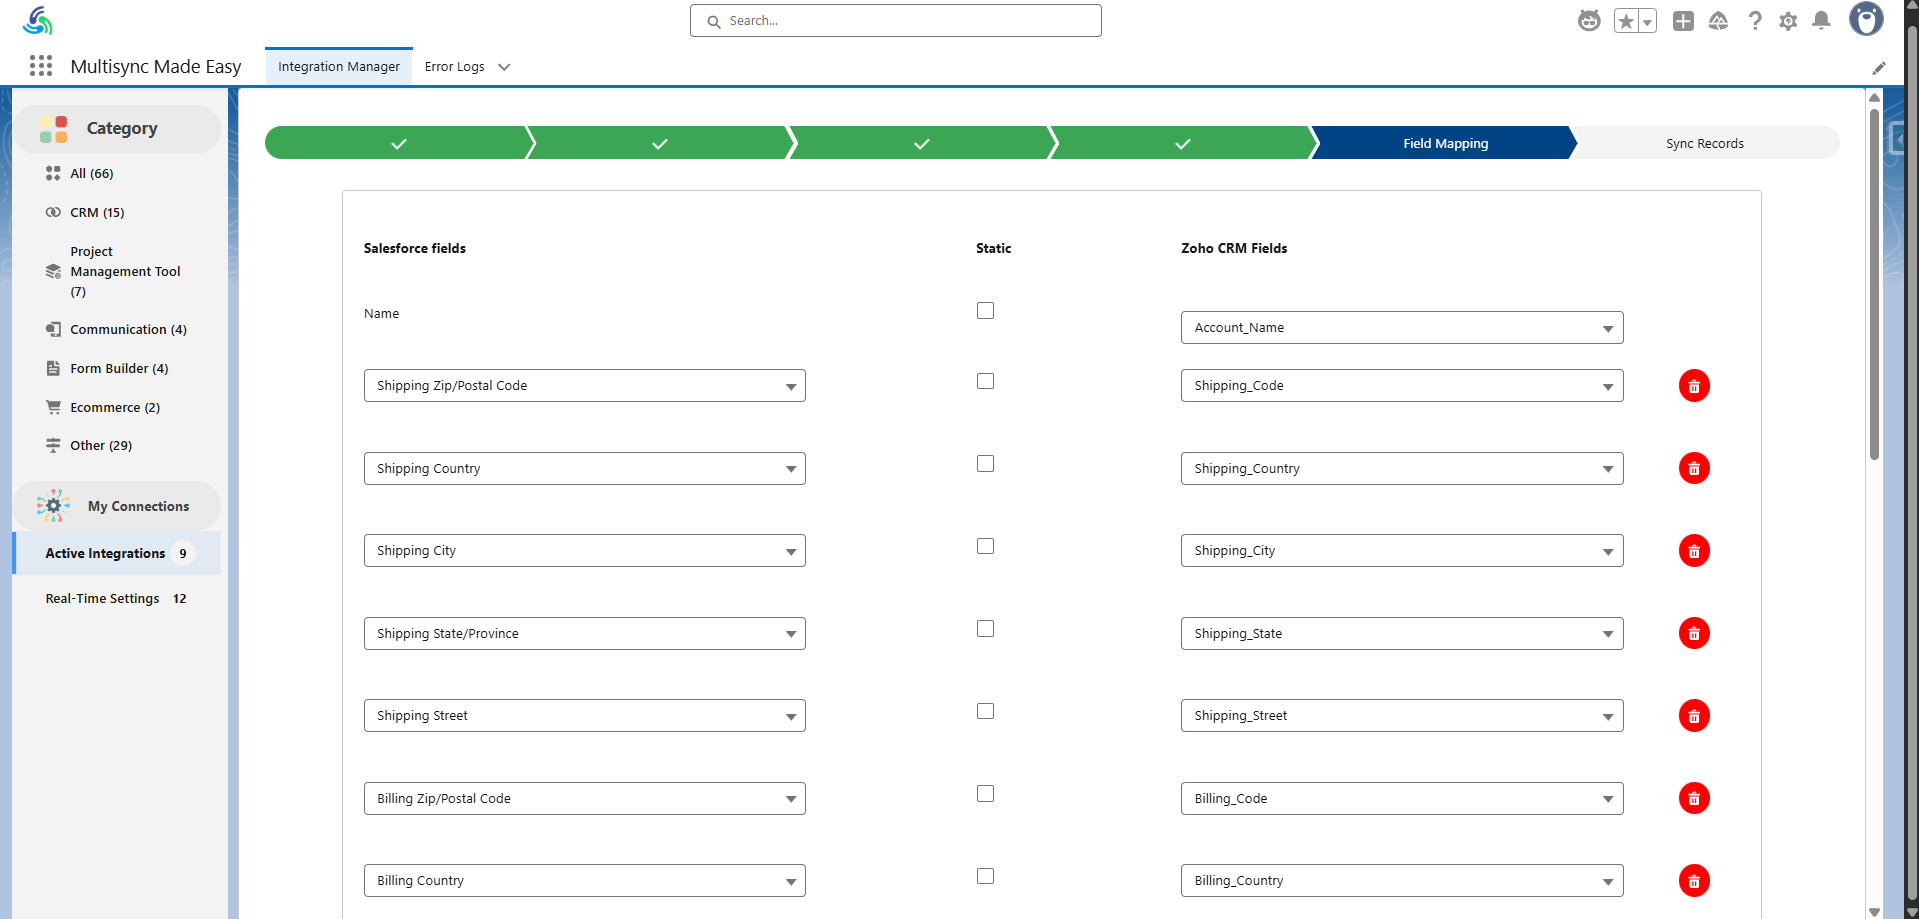Open the user profile avatar
The height and width of the screenshot is (919, 1919).
click(x=1865, y=19)
